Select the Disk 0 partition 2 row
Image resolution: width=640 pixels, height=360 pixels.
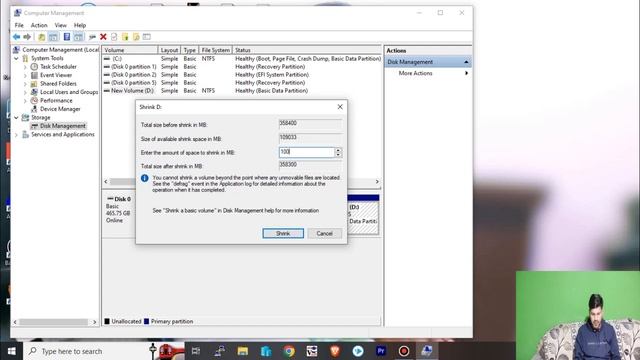[242, 75]
